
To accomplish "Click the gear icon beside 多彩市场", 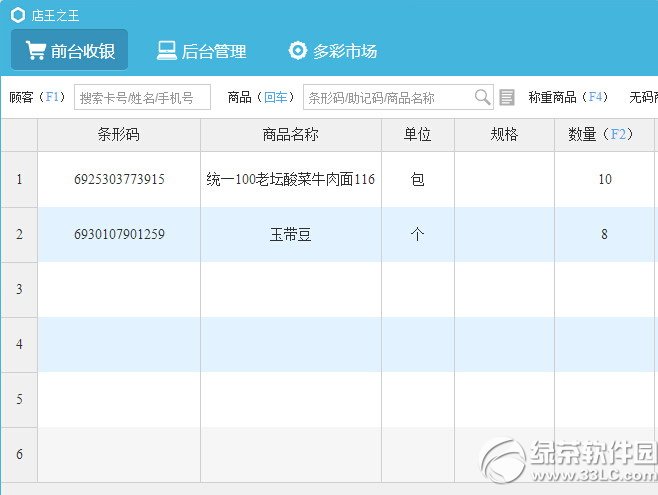I will tap(298, 51).
